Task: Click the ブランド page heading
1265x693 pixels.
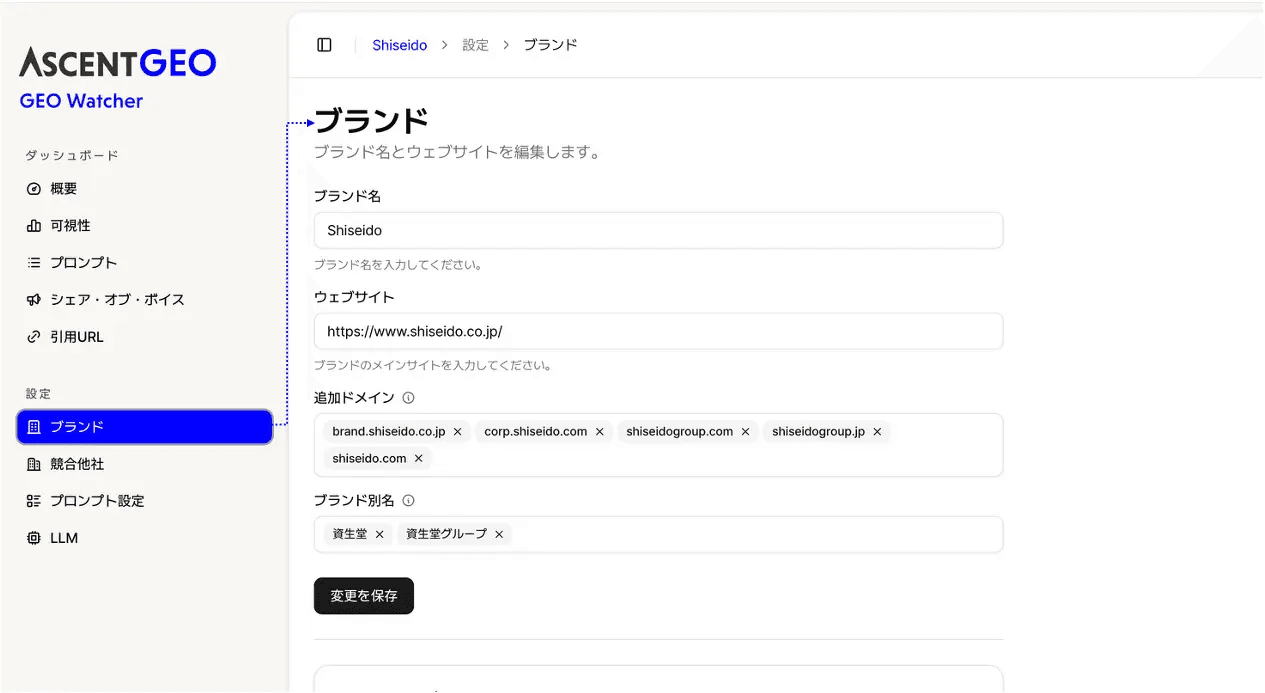Action: [x=372, y=121]
